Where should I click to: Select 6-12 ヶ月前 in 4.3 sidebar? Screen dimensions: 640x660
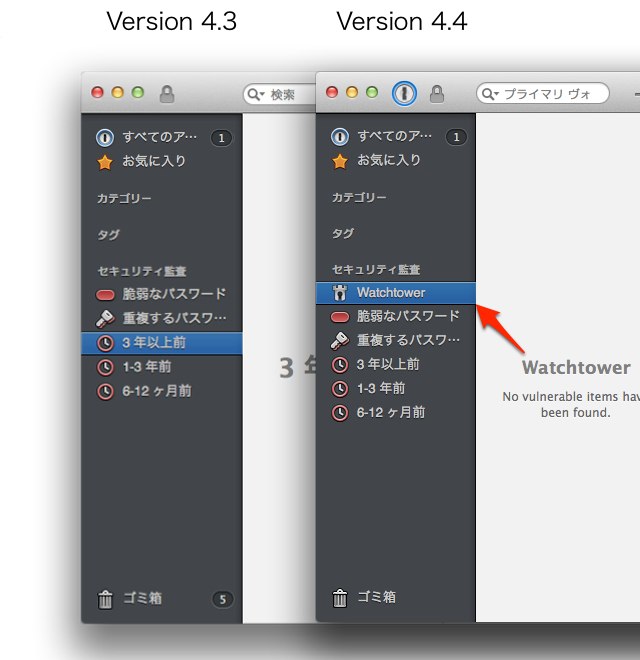162,391
